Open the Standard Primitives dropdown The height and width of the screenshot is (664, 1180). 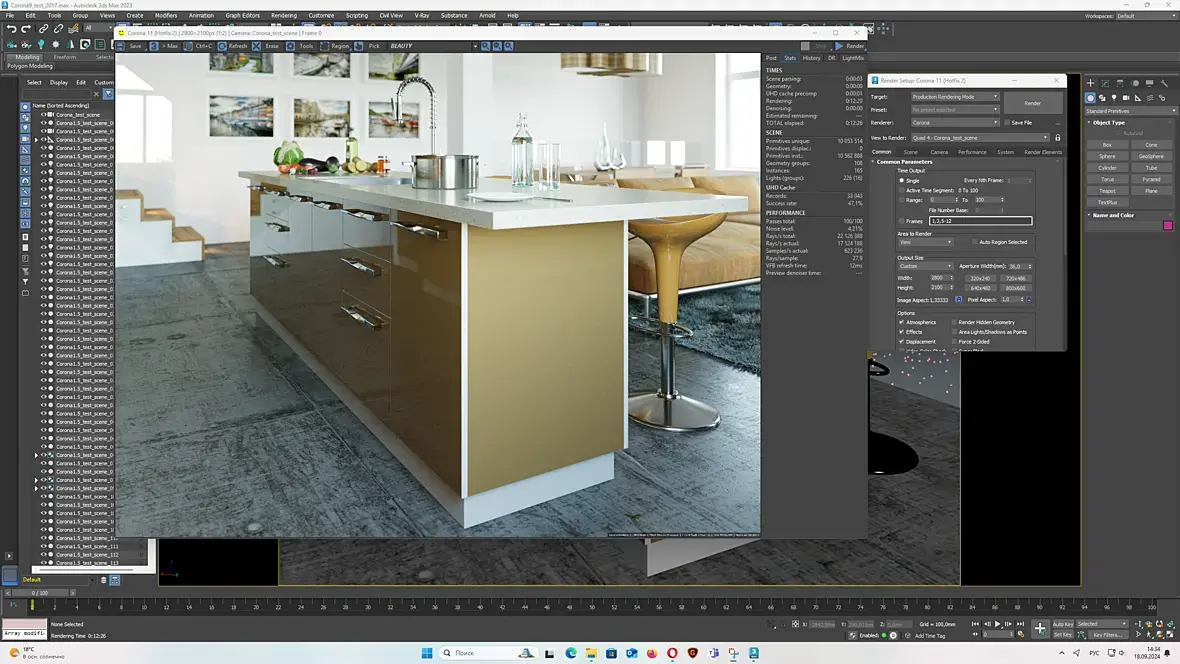[x=1130, y=111]
